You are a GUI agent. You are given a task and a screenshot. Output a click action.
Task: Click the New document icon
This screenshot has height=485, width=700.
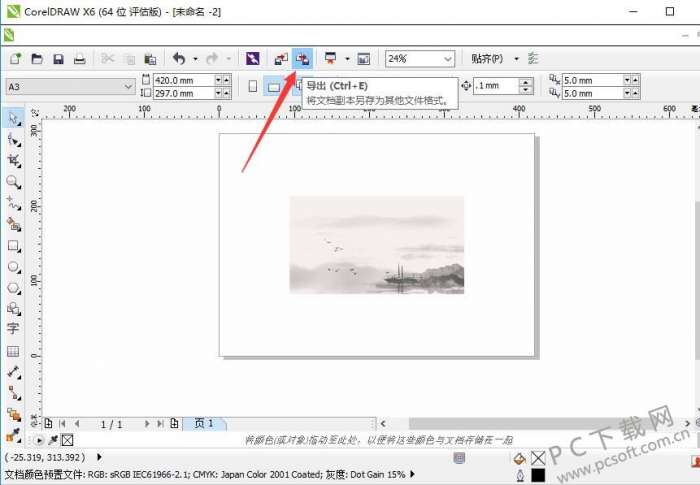[15, 59]
